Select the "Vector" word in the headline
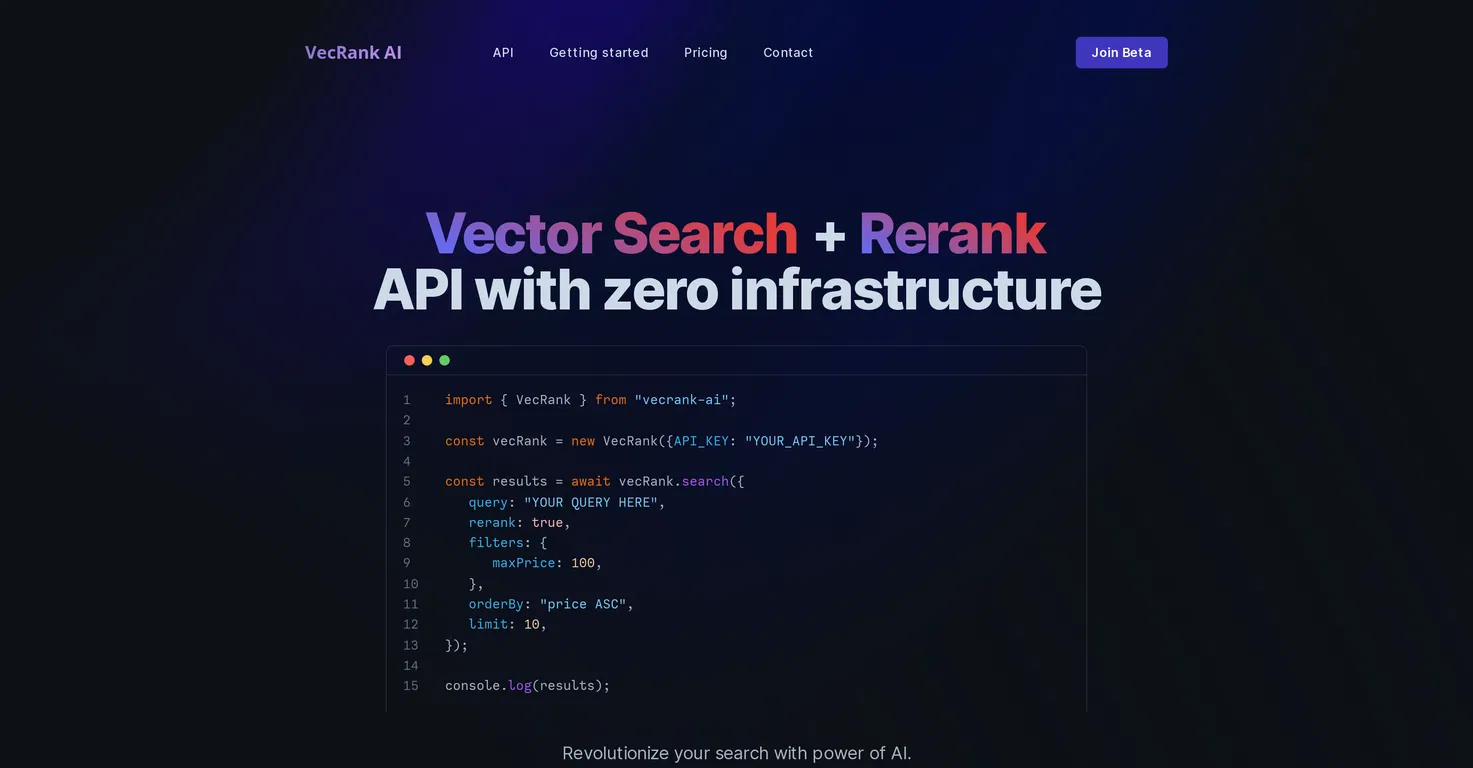 click(513, 233)
